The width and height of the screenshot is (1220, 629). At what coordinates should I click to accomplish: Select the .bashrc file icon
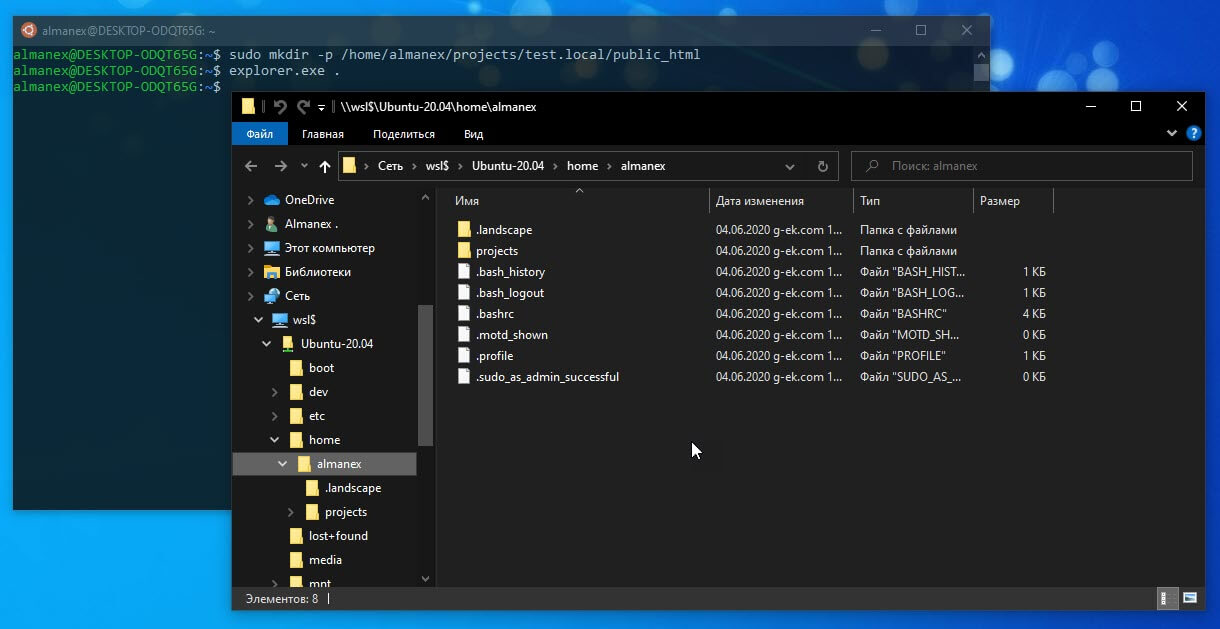pyautogui.click(x=464, y=314)
